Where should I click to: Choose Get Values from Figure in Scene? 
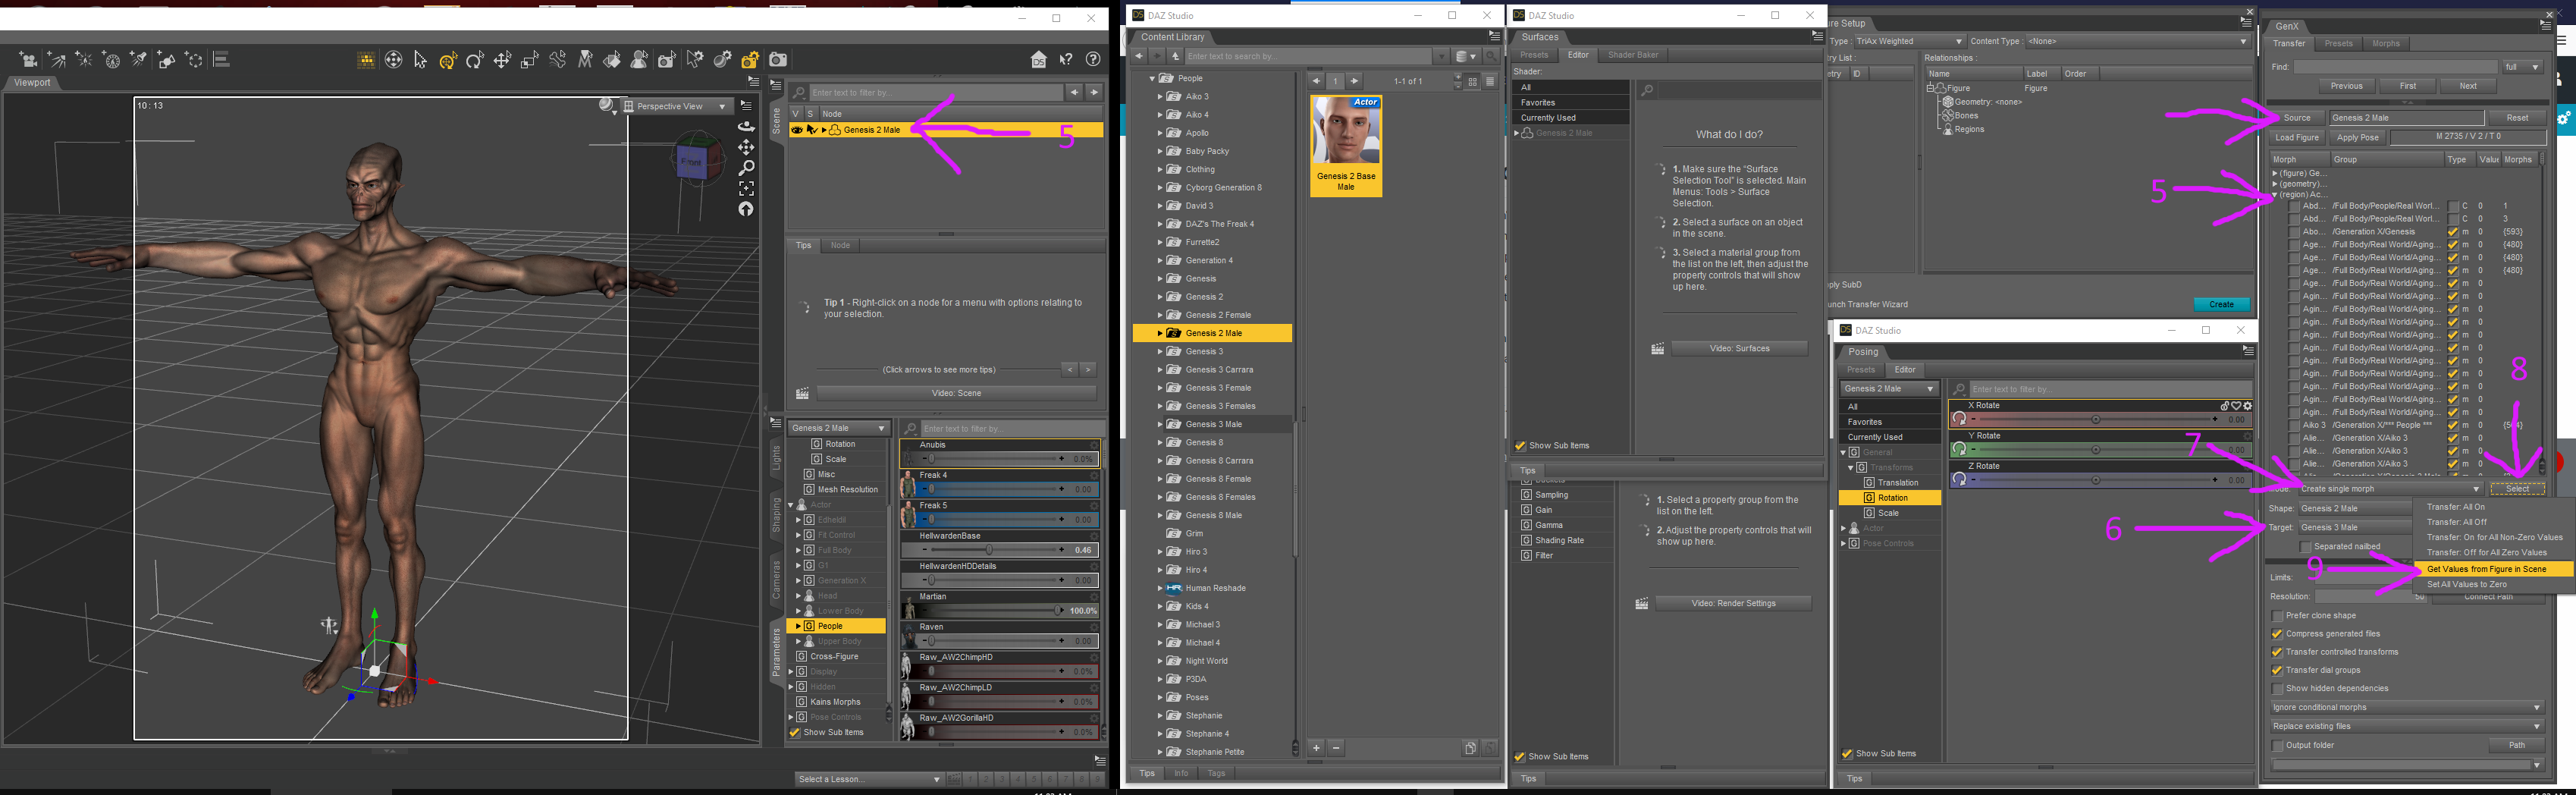tap(2494, 569)
